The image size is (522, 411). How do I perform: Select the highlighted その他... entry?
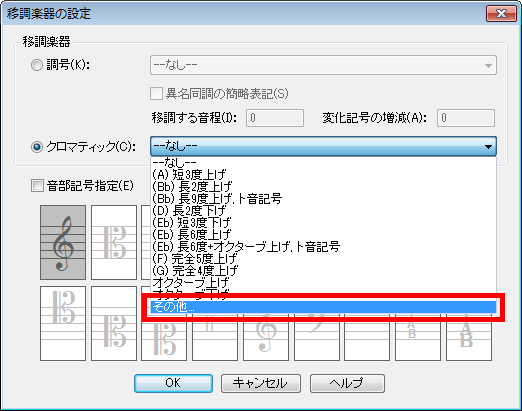(323, 307)
